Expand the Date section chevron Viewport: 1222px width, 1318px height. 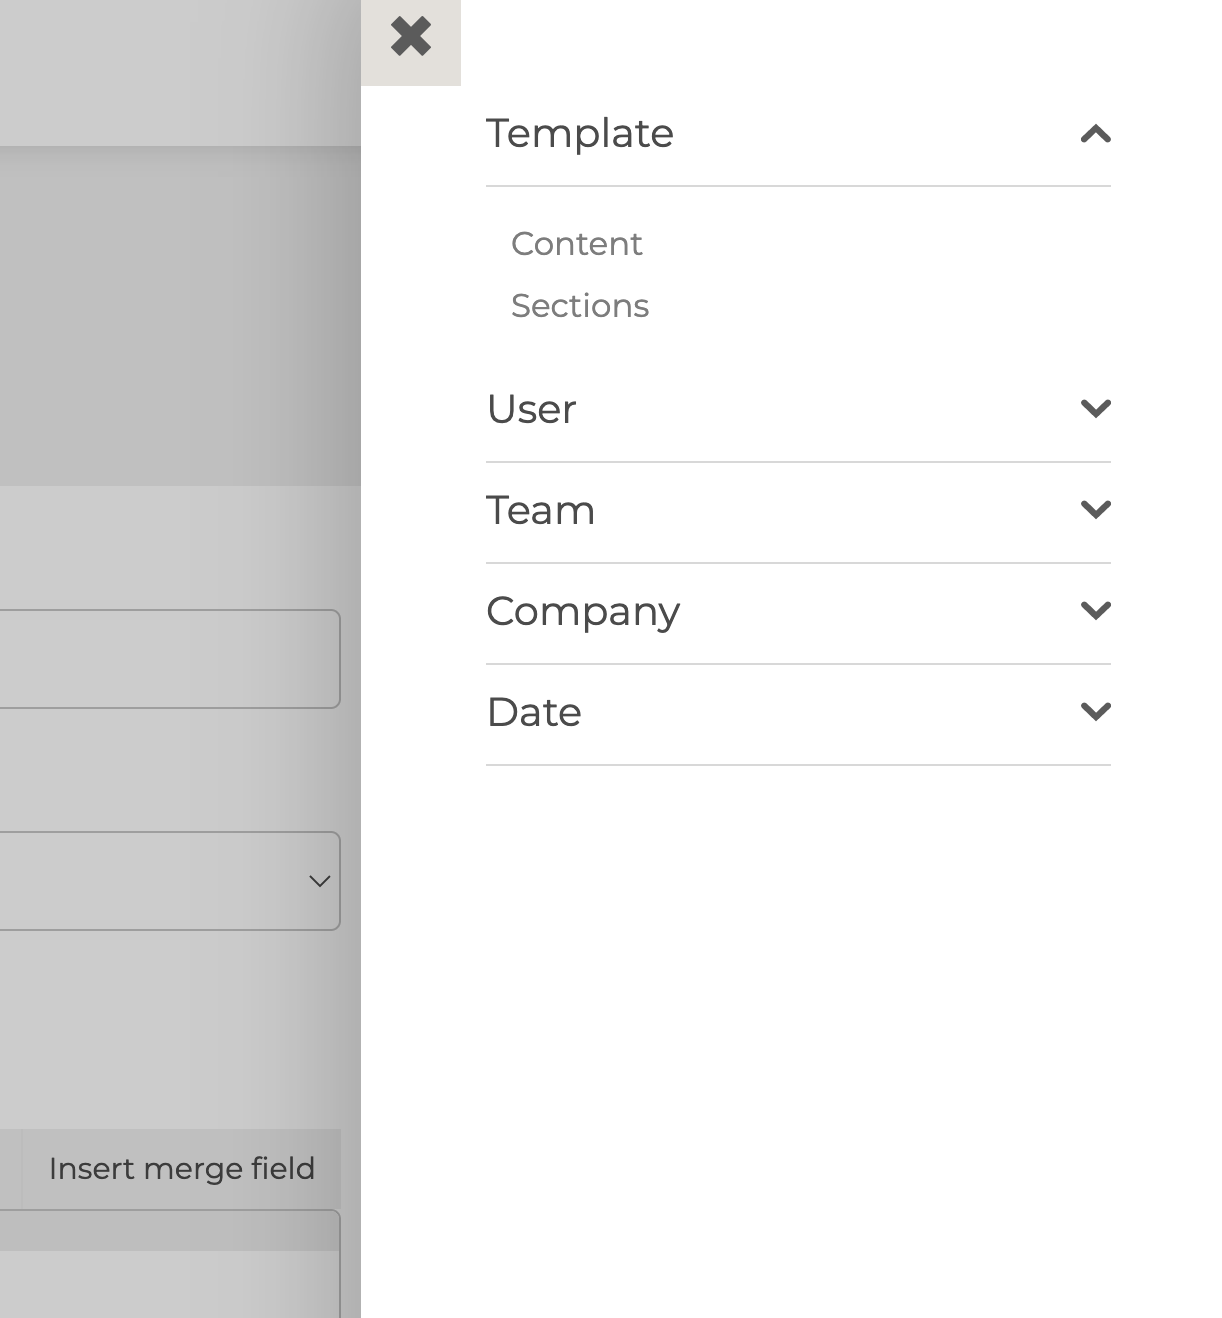click(x=1095, y=711)
